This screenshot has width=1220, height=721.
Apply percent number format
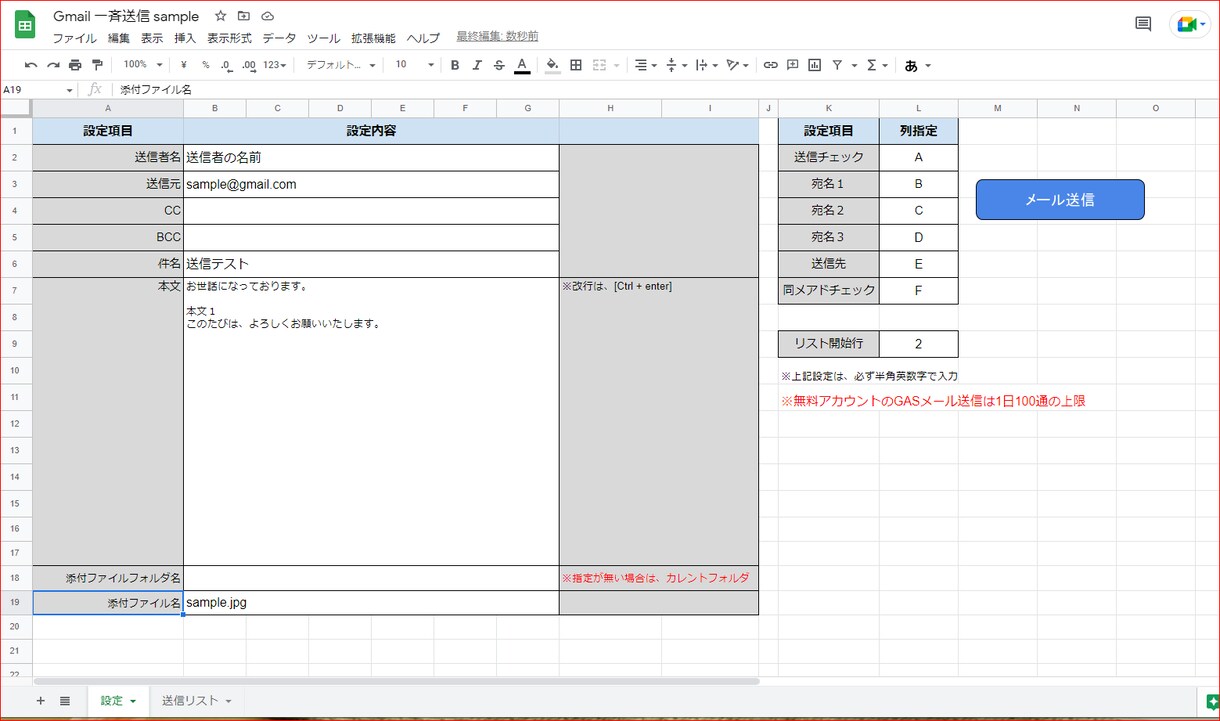click(x=206, y=65)
